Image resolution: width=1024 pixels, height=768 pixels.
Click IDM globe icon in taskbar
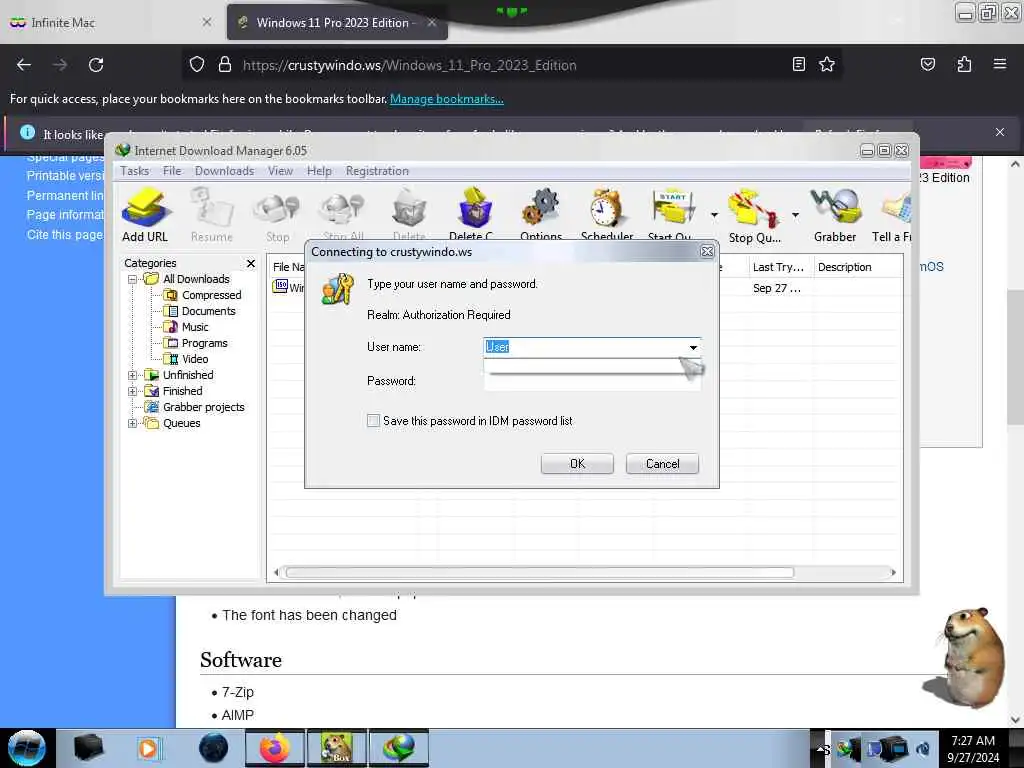point(399,748)
